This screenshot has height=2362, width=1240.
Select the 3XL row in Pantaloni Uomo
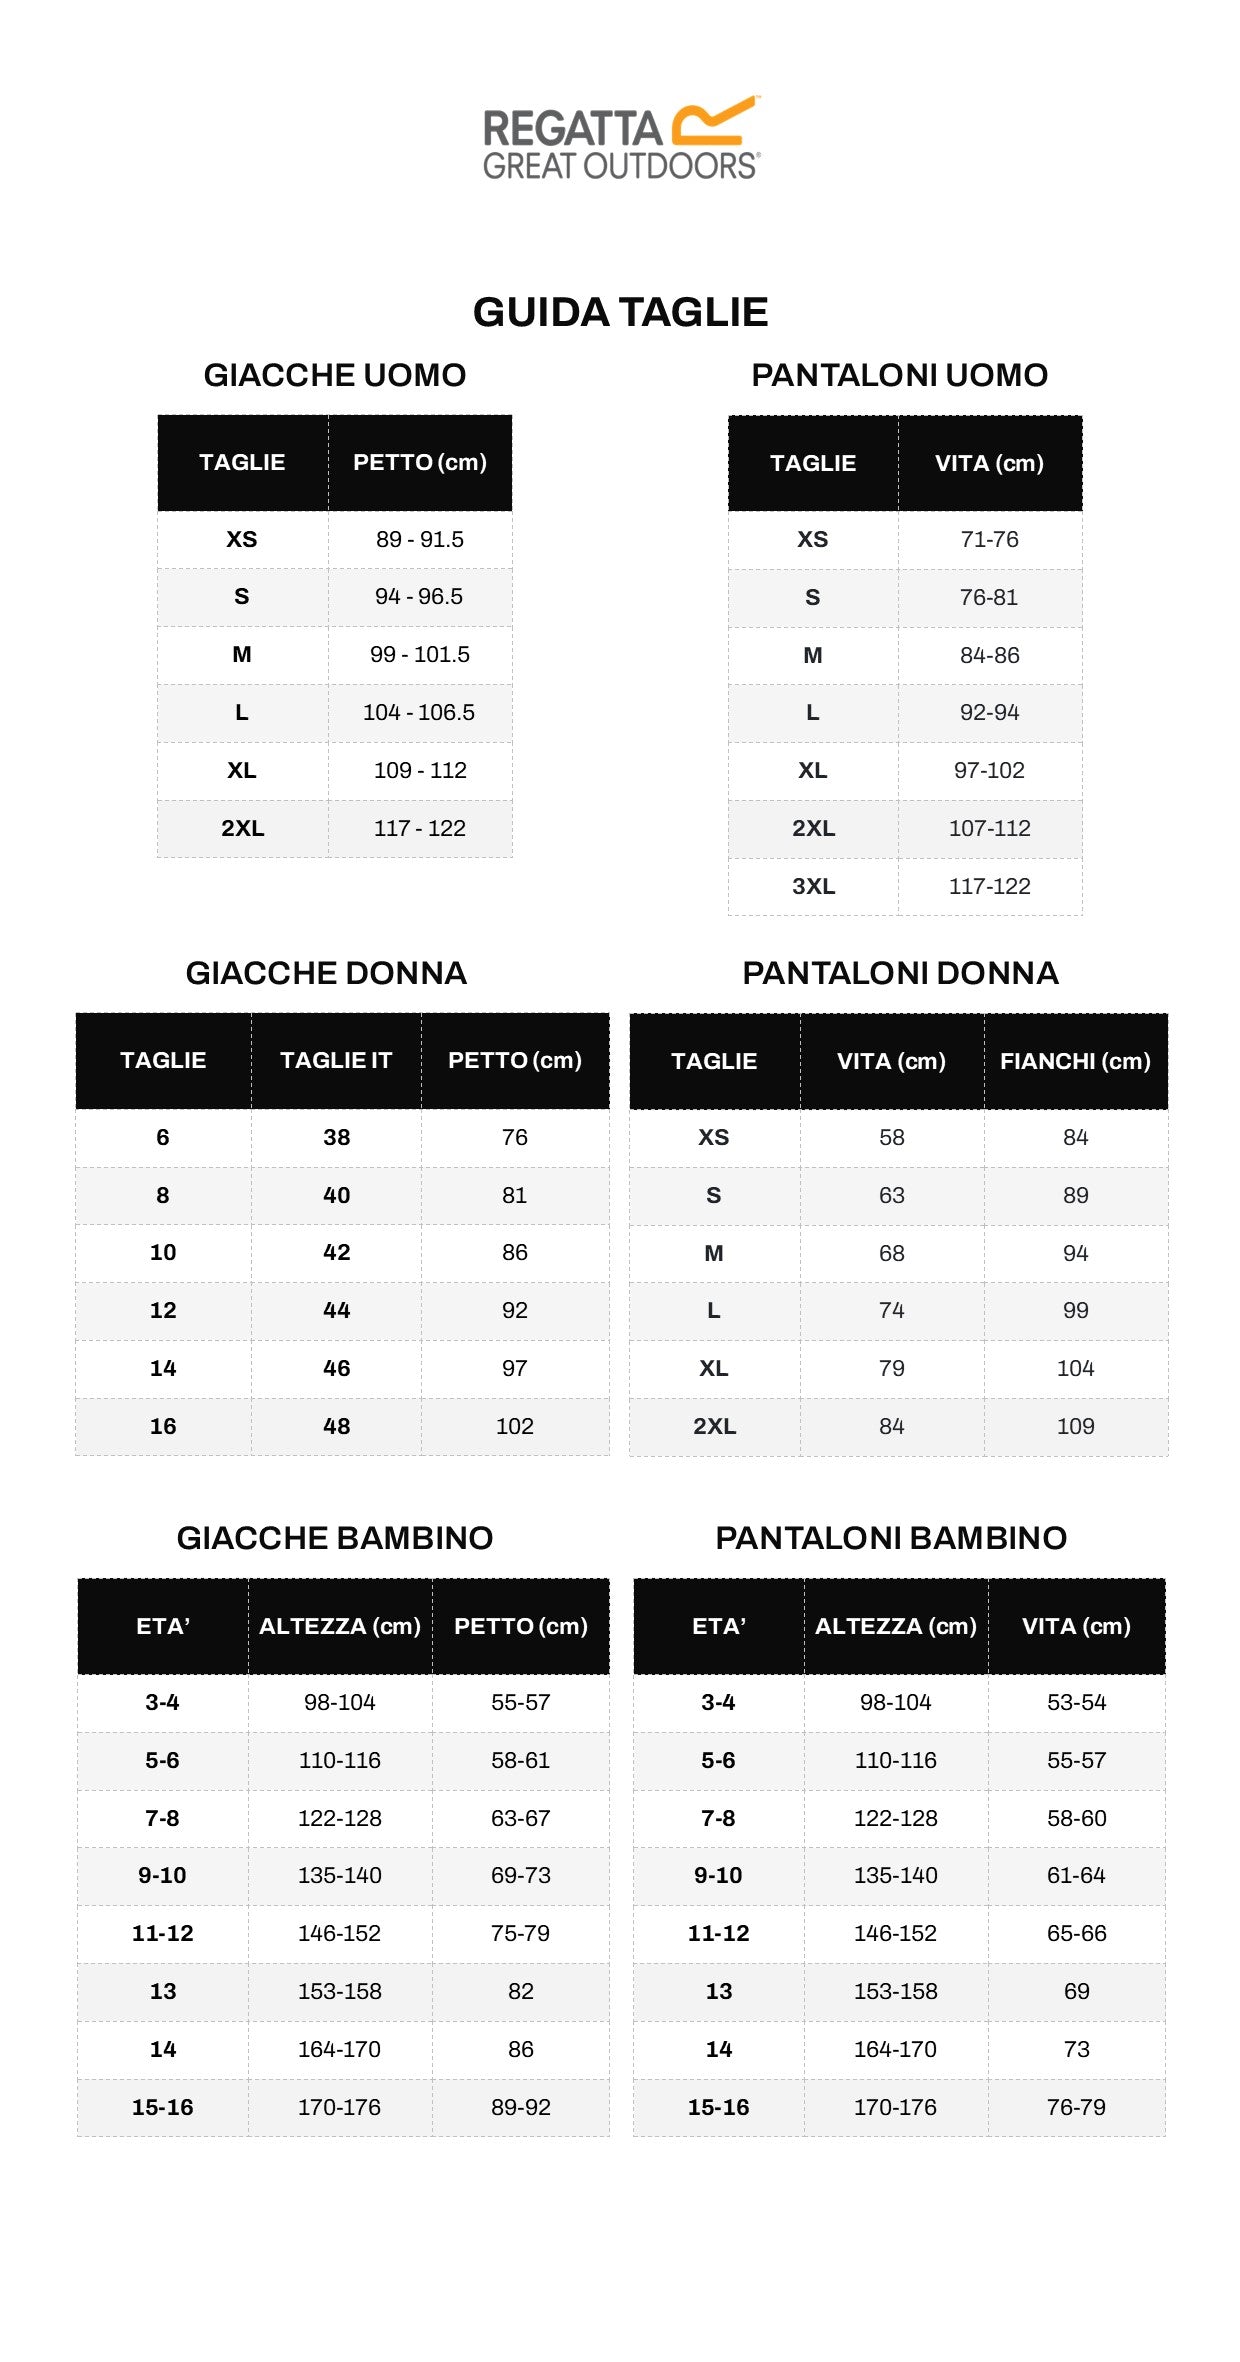tap(813, 886)
